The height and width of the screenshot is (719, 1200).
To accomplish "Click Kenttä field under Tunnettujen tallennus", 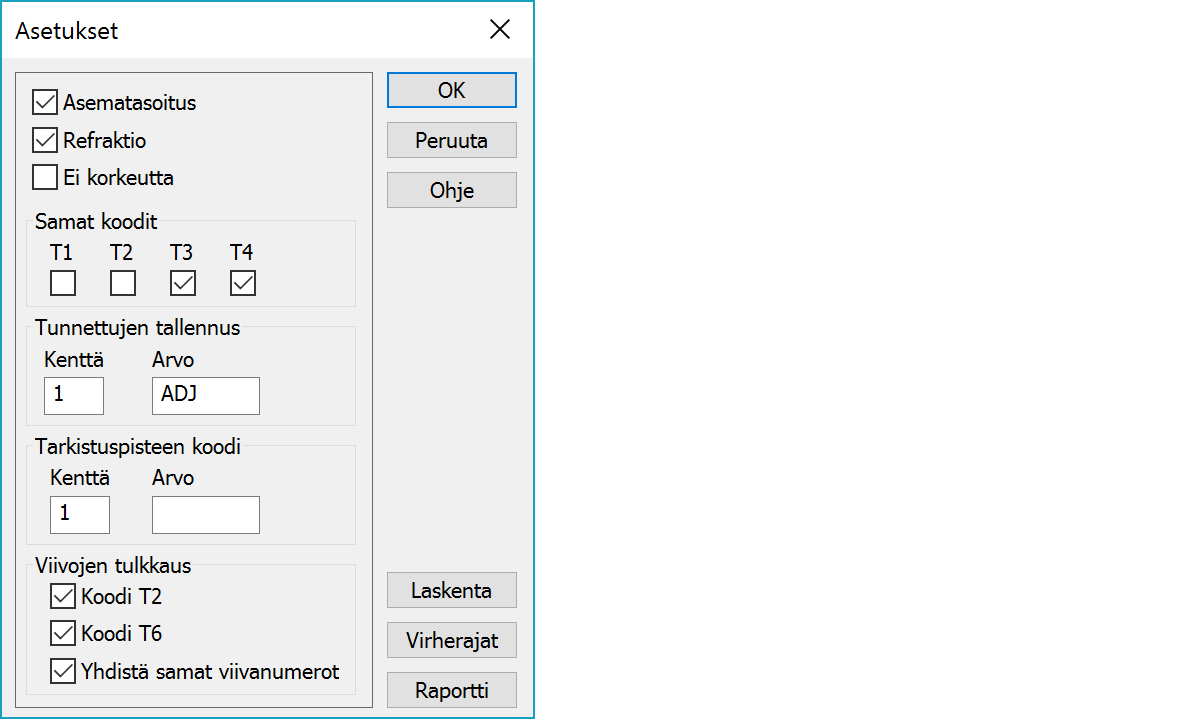I will coord(74,395).
